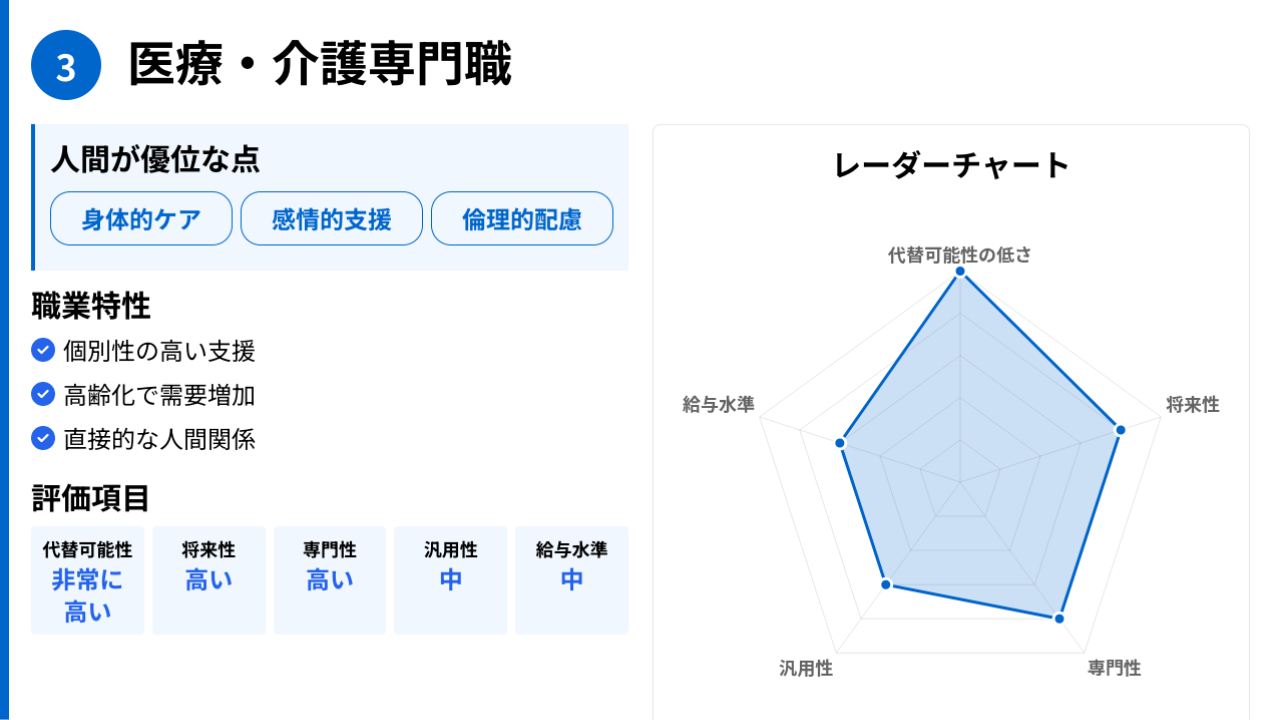This screenshot has height=720, width=1280.
Task: Click the 専門性 高い evaluation card
Action: click(330, 580)
